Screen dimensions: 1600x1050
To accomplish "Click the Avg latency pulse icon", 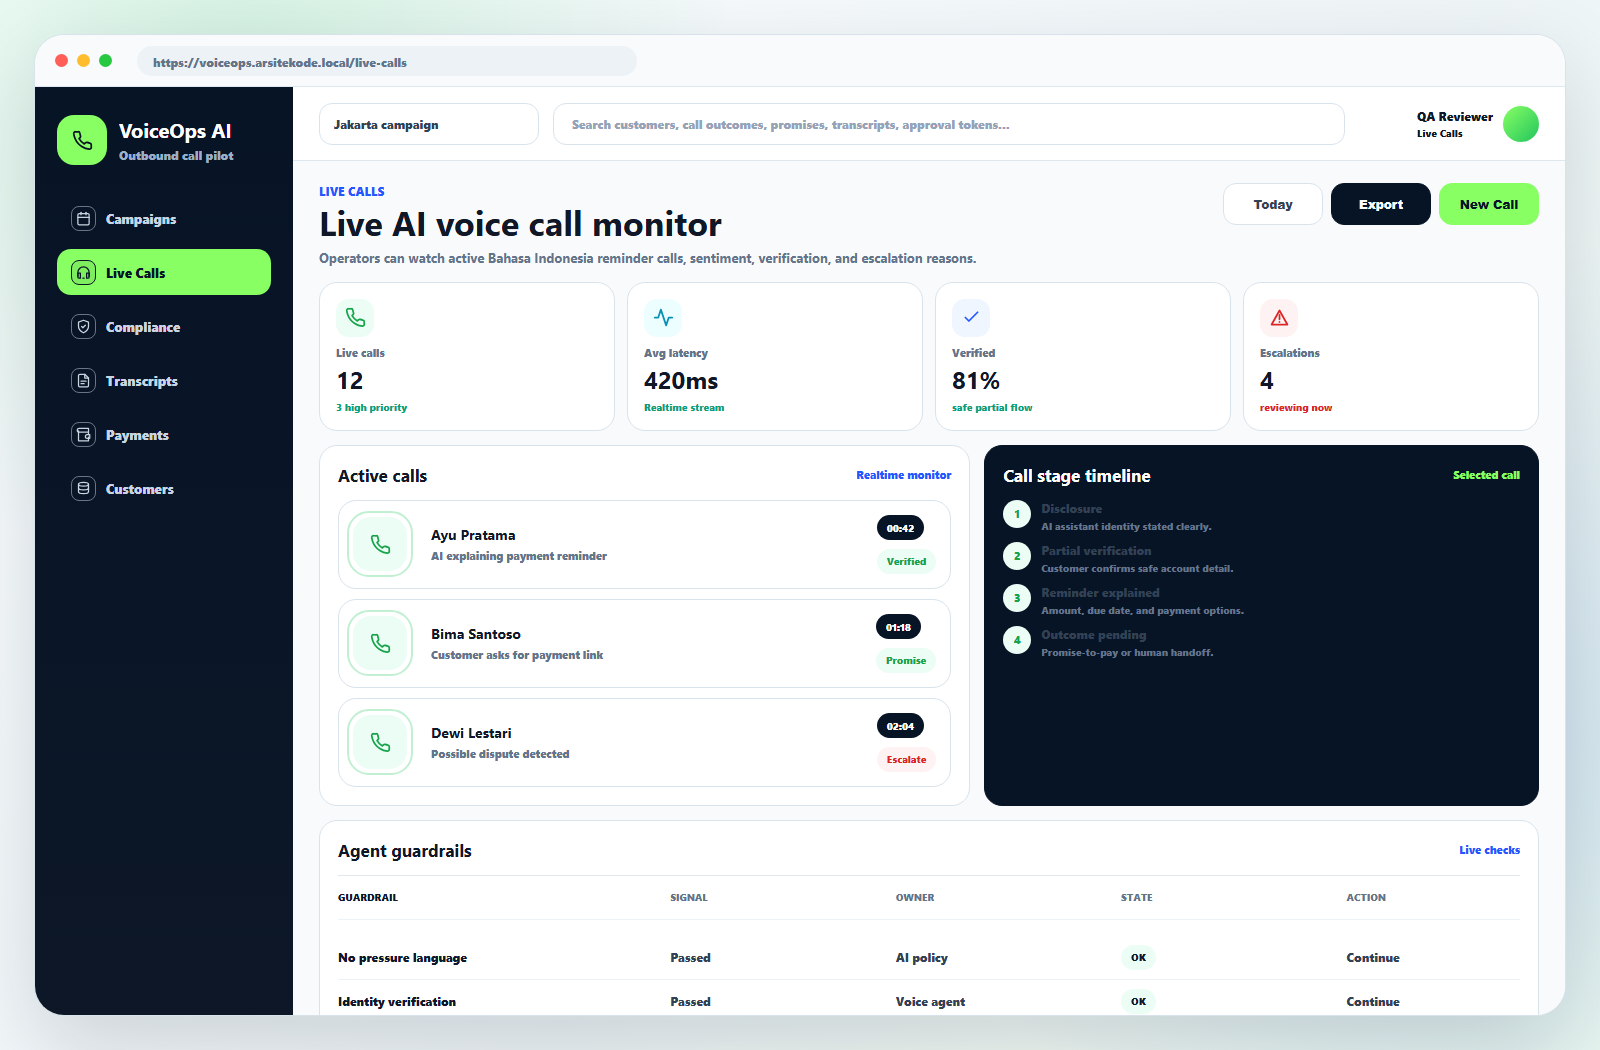I will click(663, 318).
